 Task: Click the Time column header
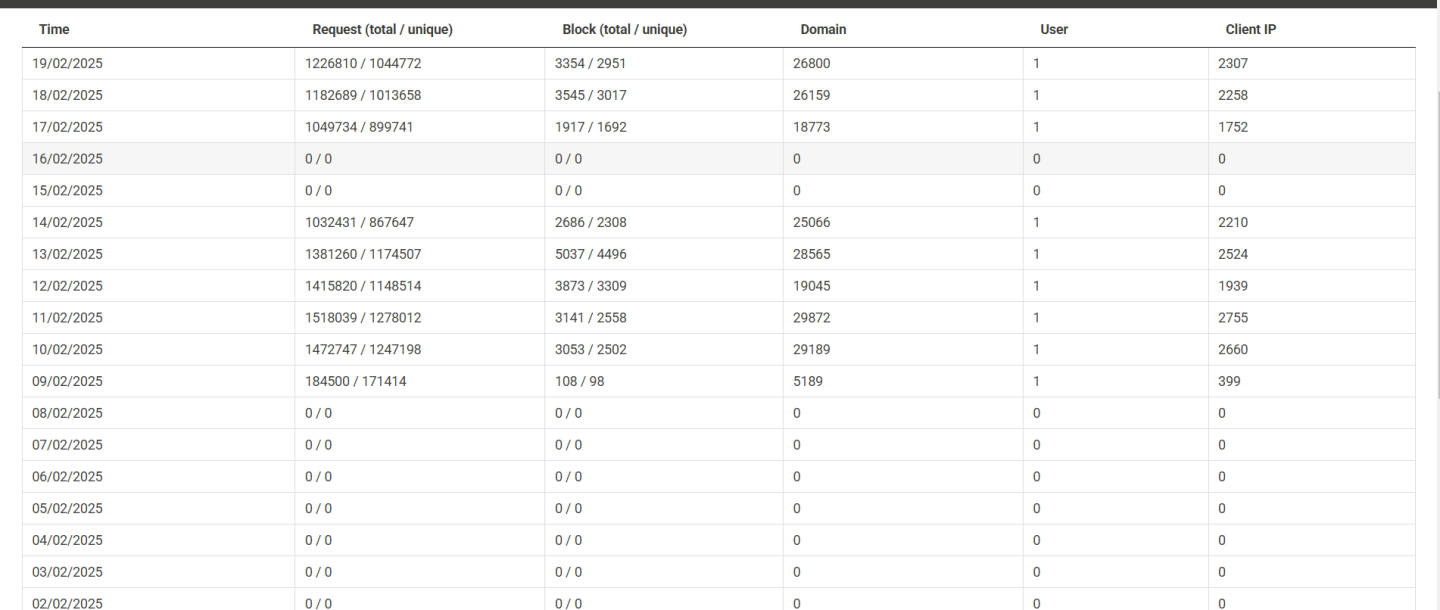point(54,30)
